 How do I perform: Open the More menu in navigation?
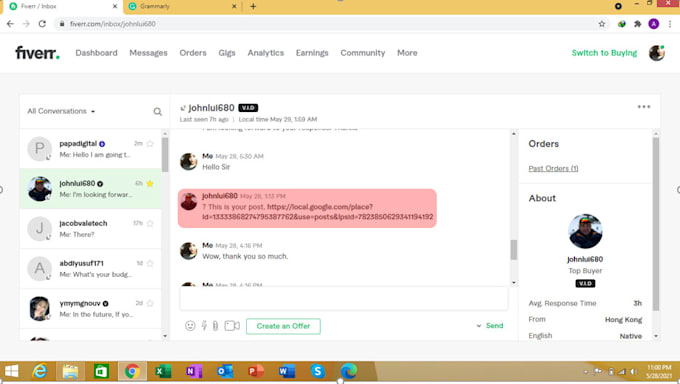click(407, 53)
